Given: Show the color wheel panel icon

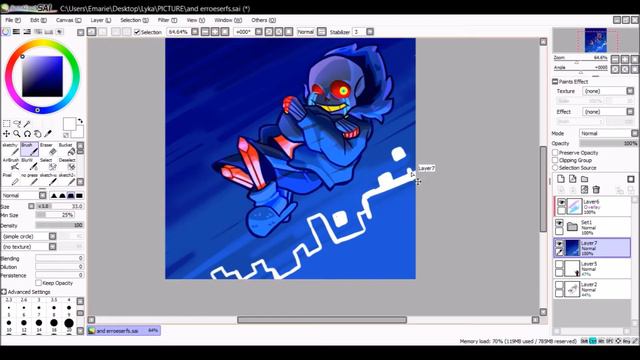Looking at the screenshot, I should click(6, 31).
